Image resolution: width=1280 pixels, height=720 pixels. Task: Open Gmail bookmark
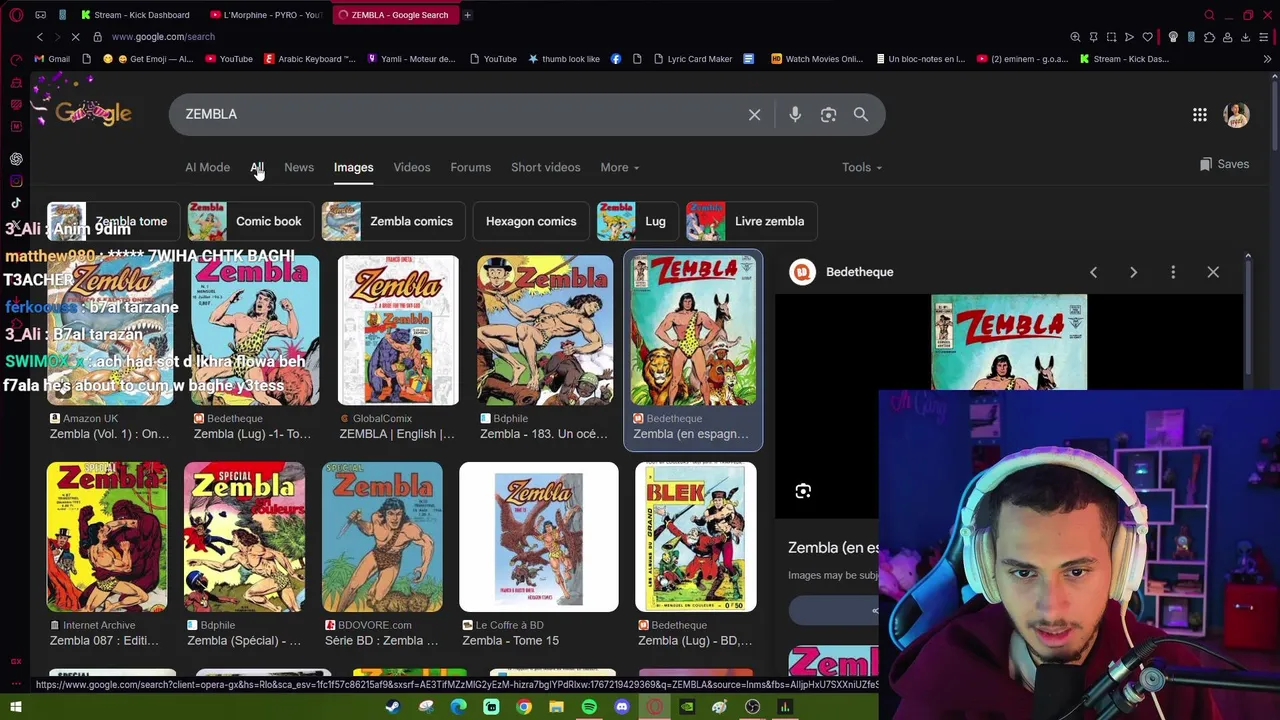(52, 59)
